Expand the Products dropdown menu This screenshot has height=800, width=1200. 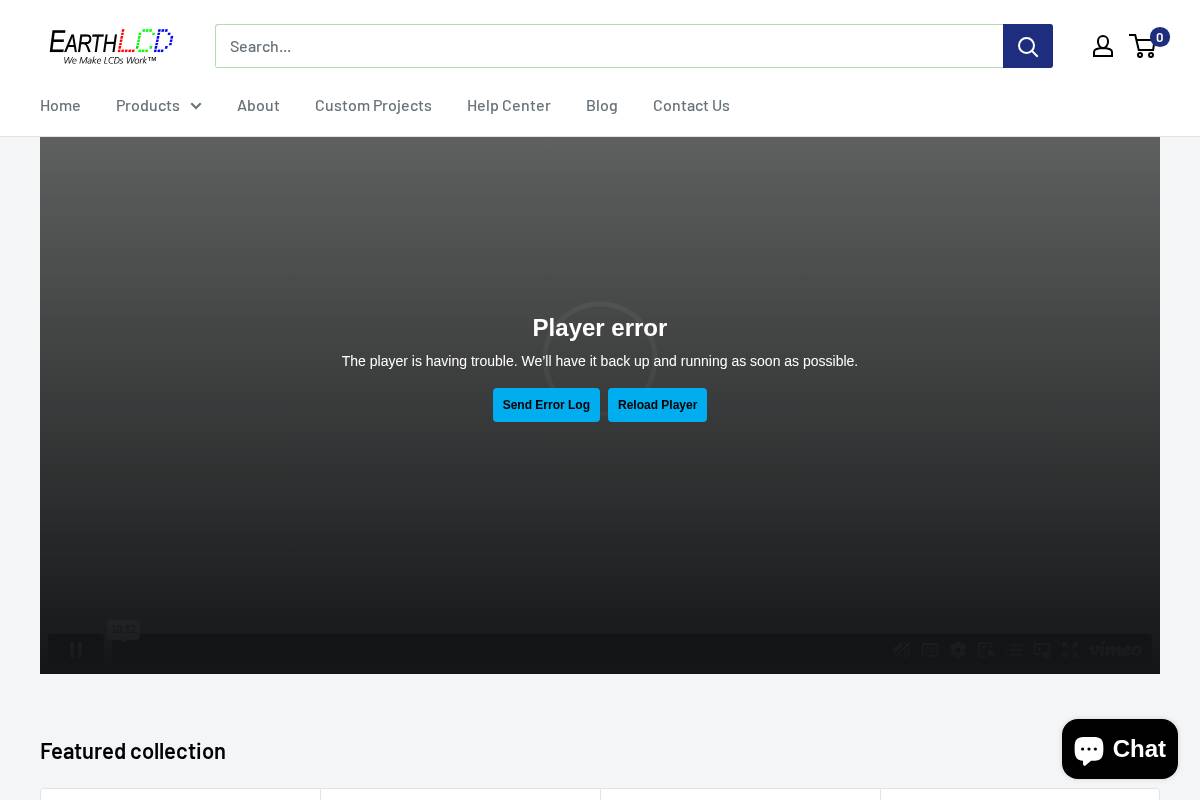(x=159, y=105)
